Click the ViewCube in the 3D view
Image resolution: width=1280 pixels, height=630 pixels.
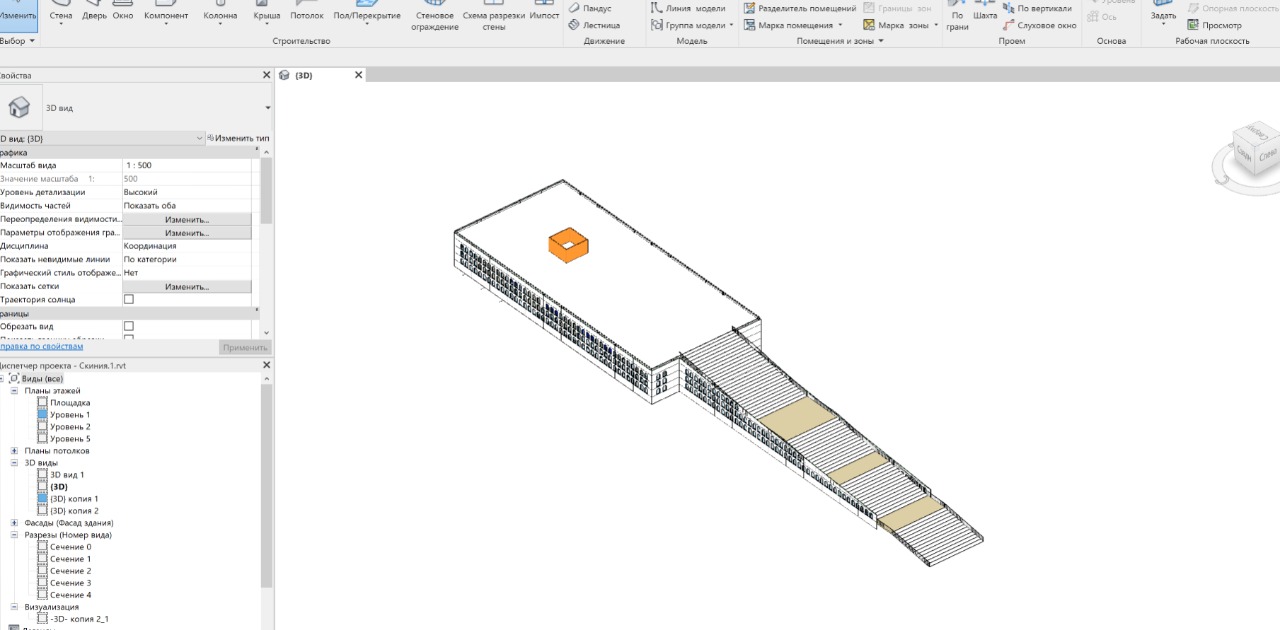(1254, 152)
